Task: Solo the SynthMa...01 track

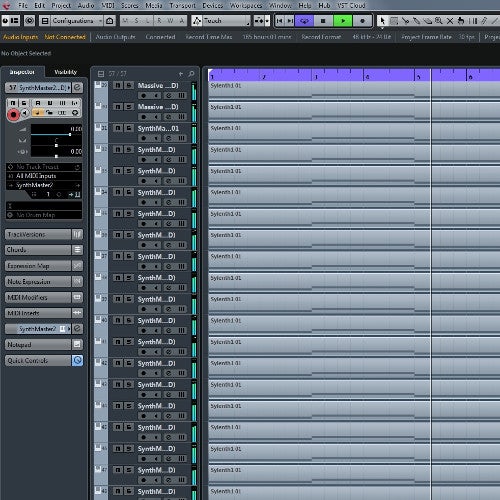Action: tap(129, 128)
